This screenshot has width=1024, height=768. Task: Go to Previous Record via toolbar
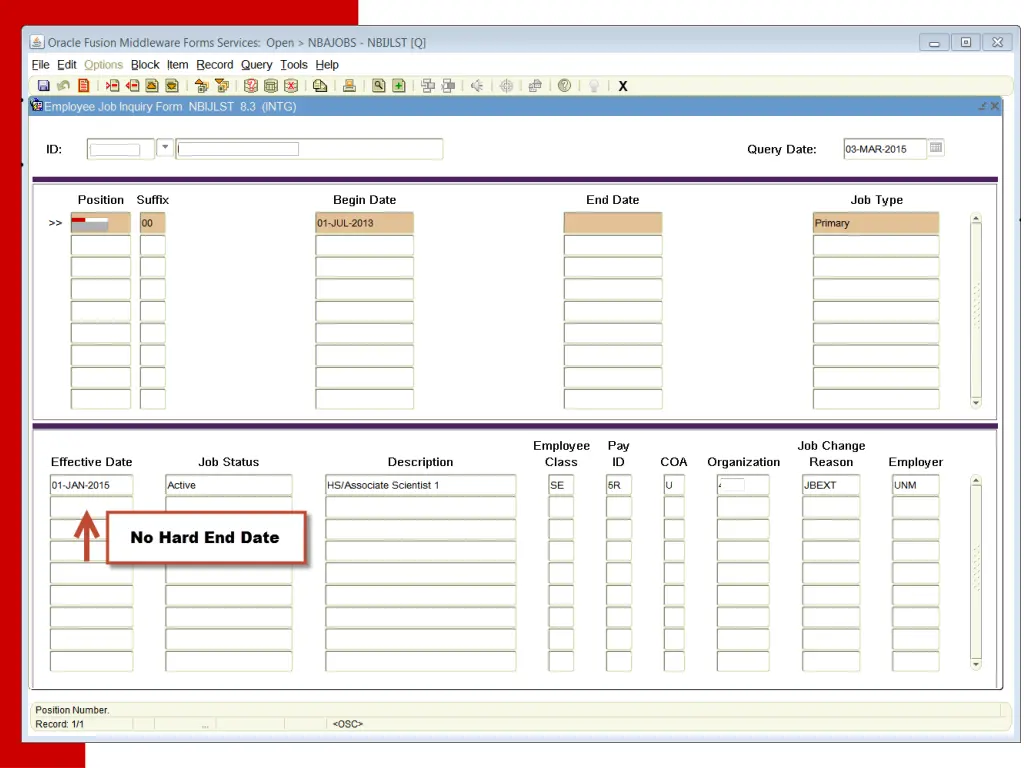(x=152, y=86)
